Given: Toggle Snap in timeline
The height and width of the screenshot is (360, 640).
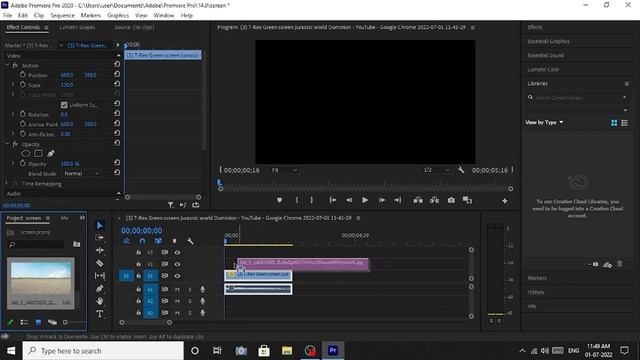Looking at the screenshot, I should pyautogui.click(x=142, y=241).
